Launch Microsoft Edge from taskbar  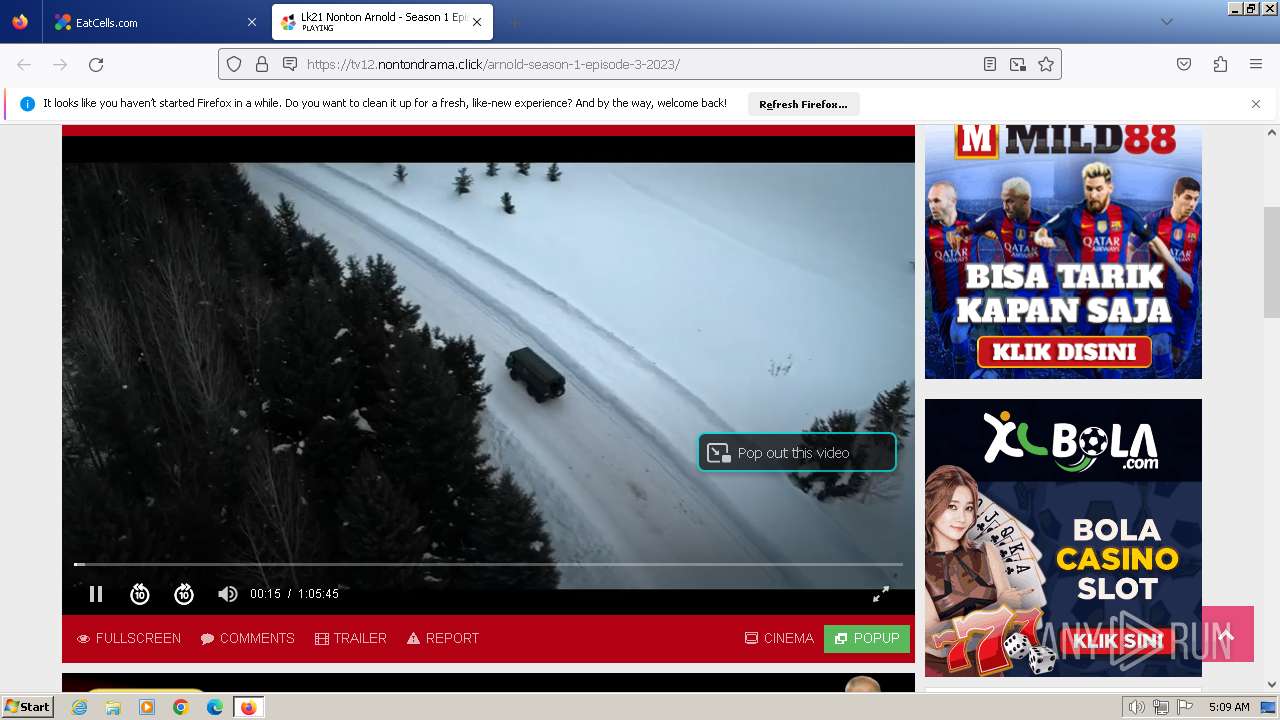click(x=215, y=707)
